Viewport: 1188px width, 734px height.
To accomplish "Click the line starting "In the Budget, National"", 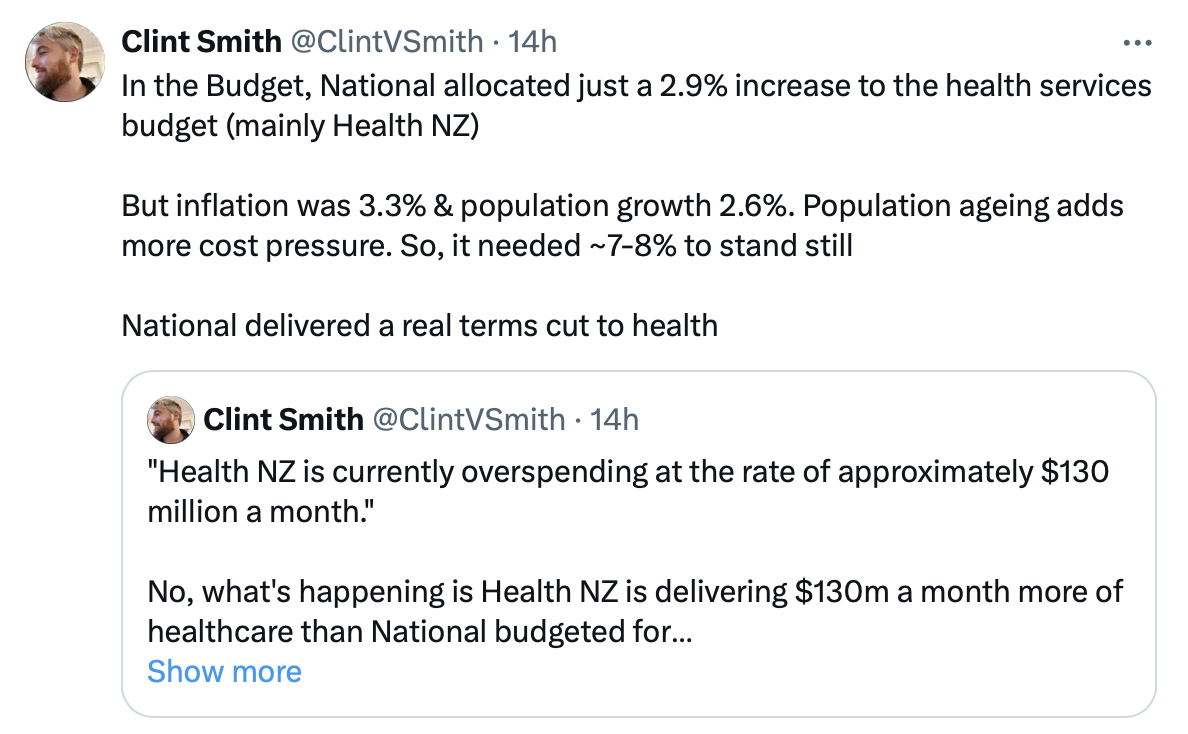I will [636, 86].
